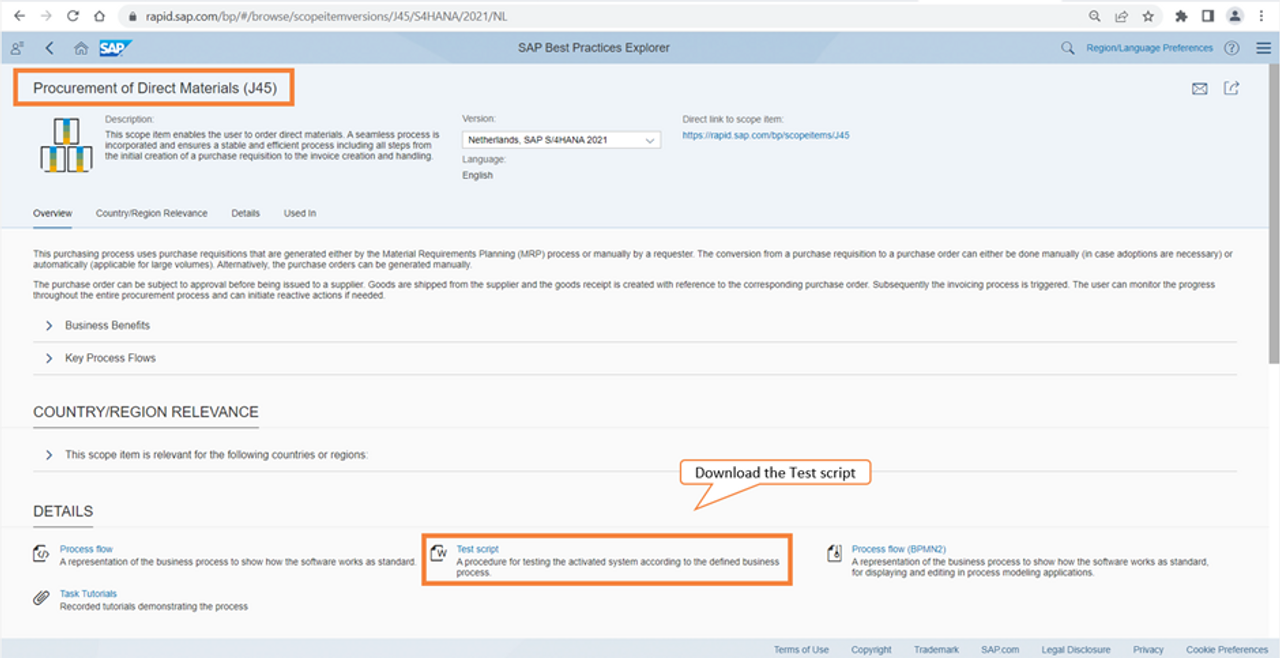
Task: Click the Task Tutorials paperclip icon
Action: pos(41,598)
